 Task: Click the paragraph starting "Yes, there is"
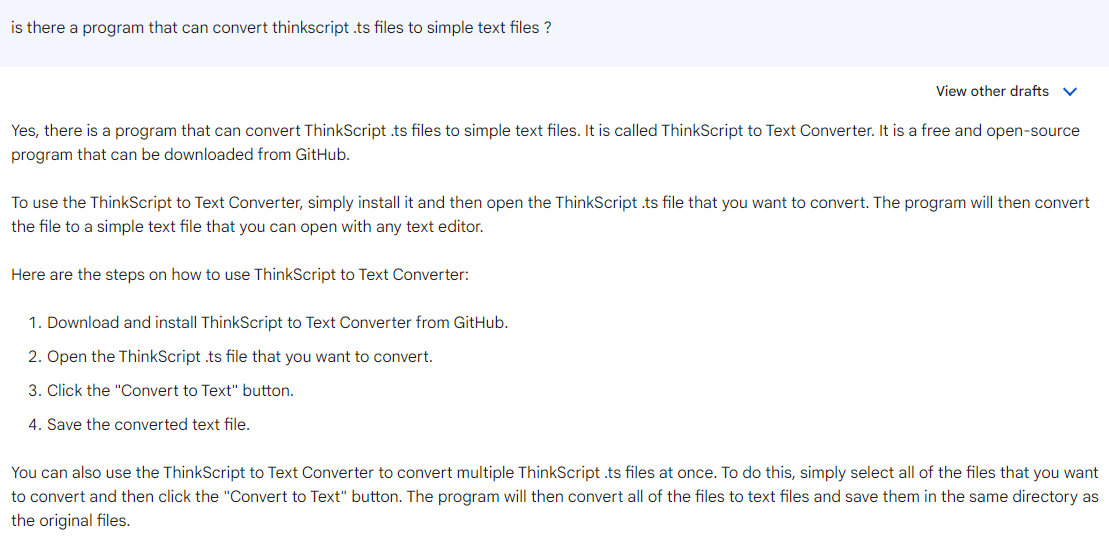(x=545, y=143)
